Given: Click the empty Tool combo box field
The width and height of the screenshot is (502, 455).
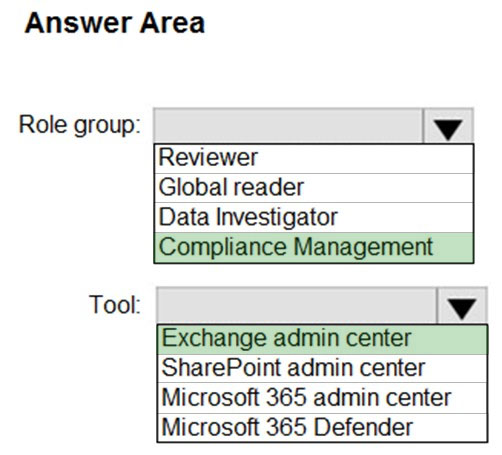Looking at the screenshot, I should pyautogui.click(x=296, y=306).
